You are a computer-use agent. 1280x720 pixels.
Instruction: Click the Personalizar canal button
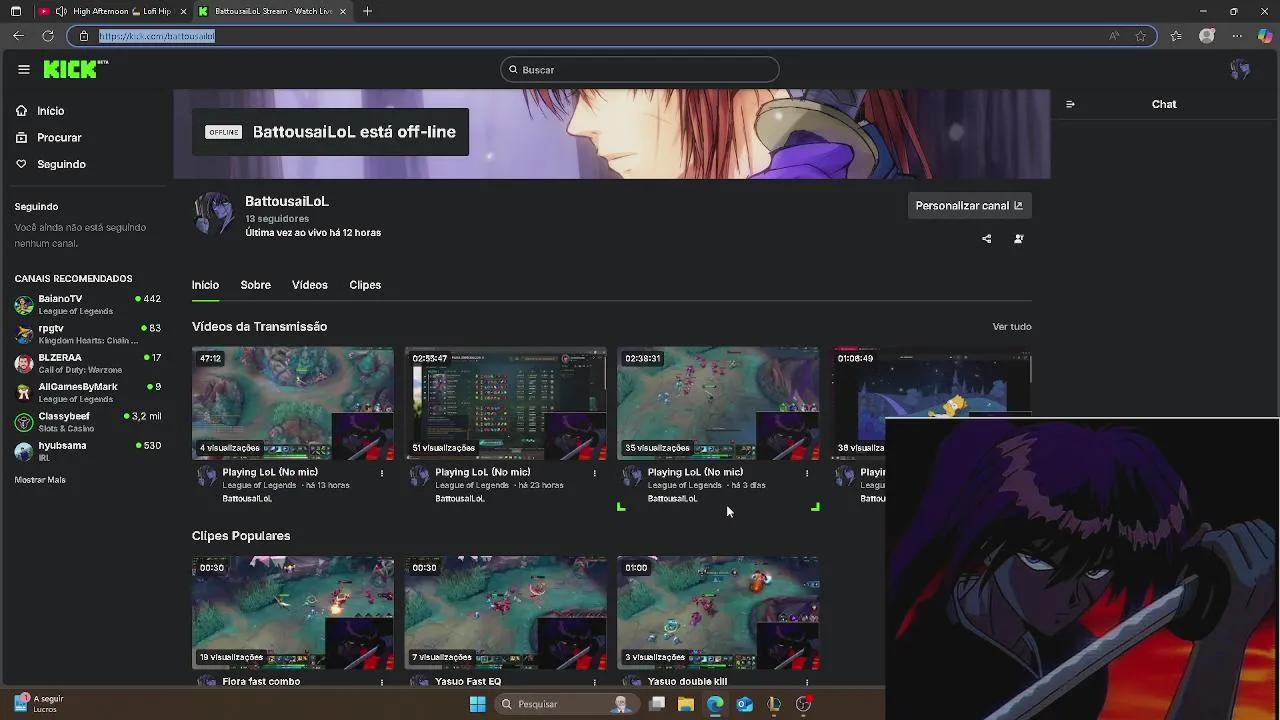pos(968,205)
